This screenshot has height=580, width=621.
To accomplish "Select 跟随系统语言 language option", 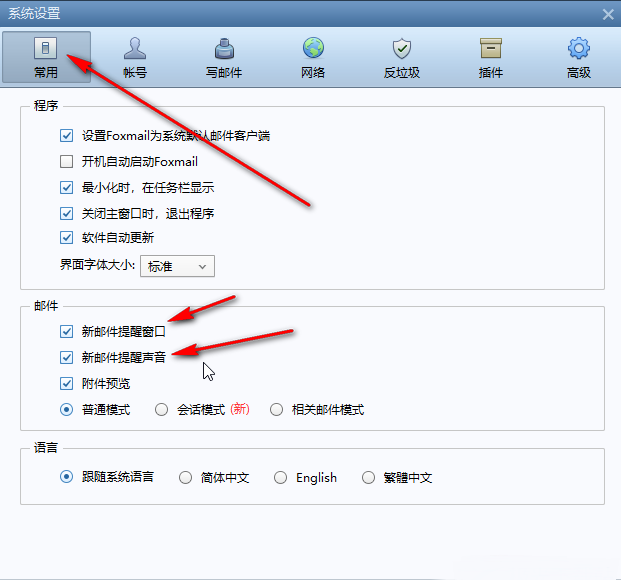I will click(x=67, y=477).
